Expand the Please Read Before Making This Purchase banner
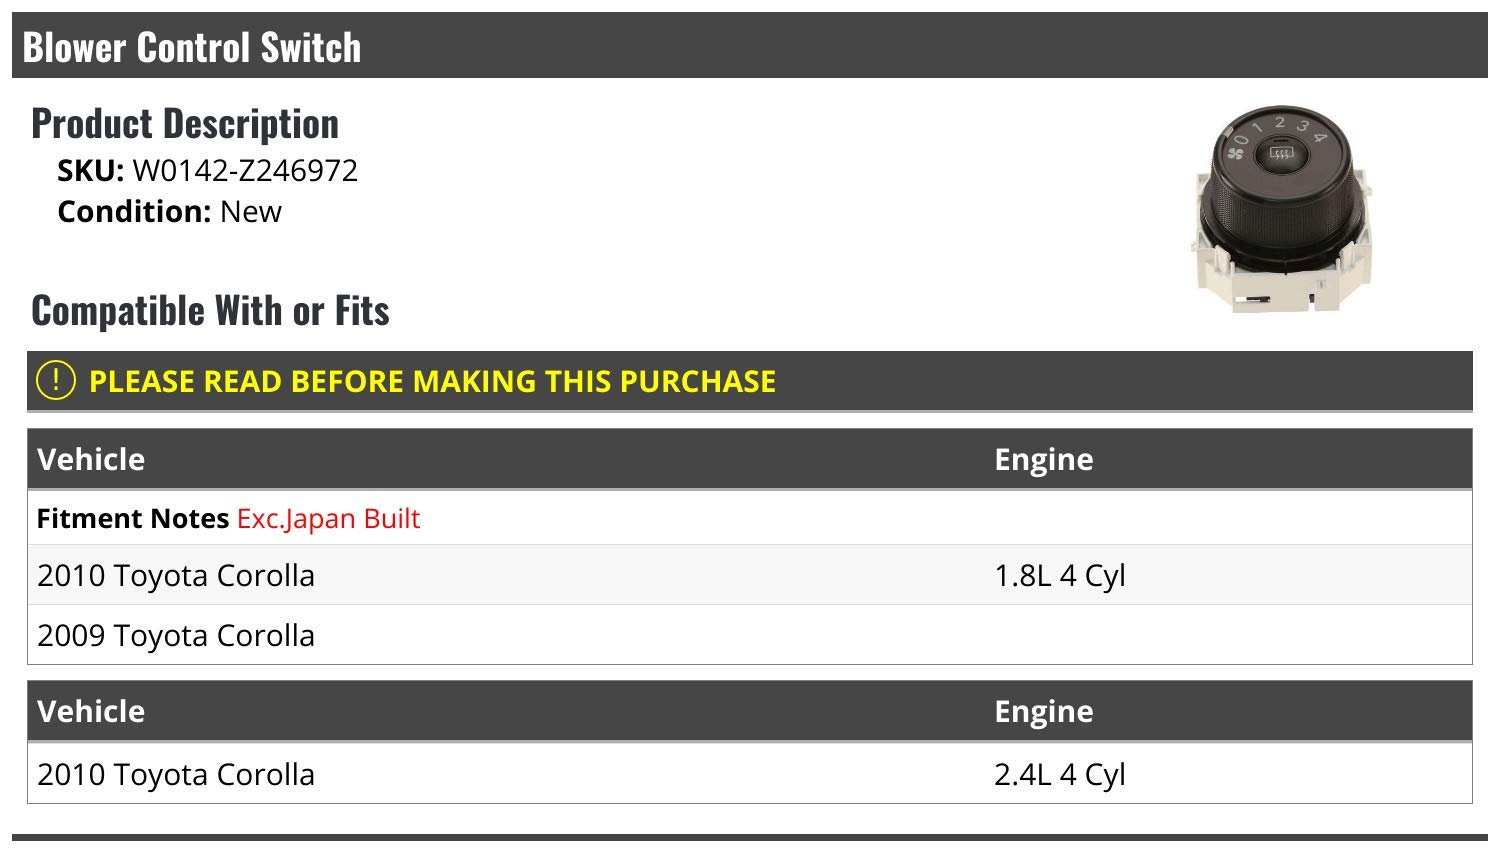1500x853 pixels. pos(750,381)
